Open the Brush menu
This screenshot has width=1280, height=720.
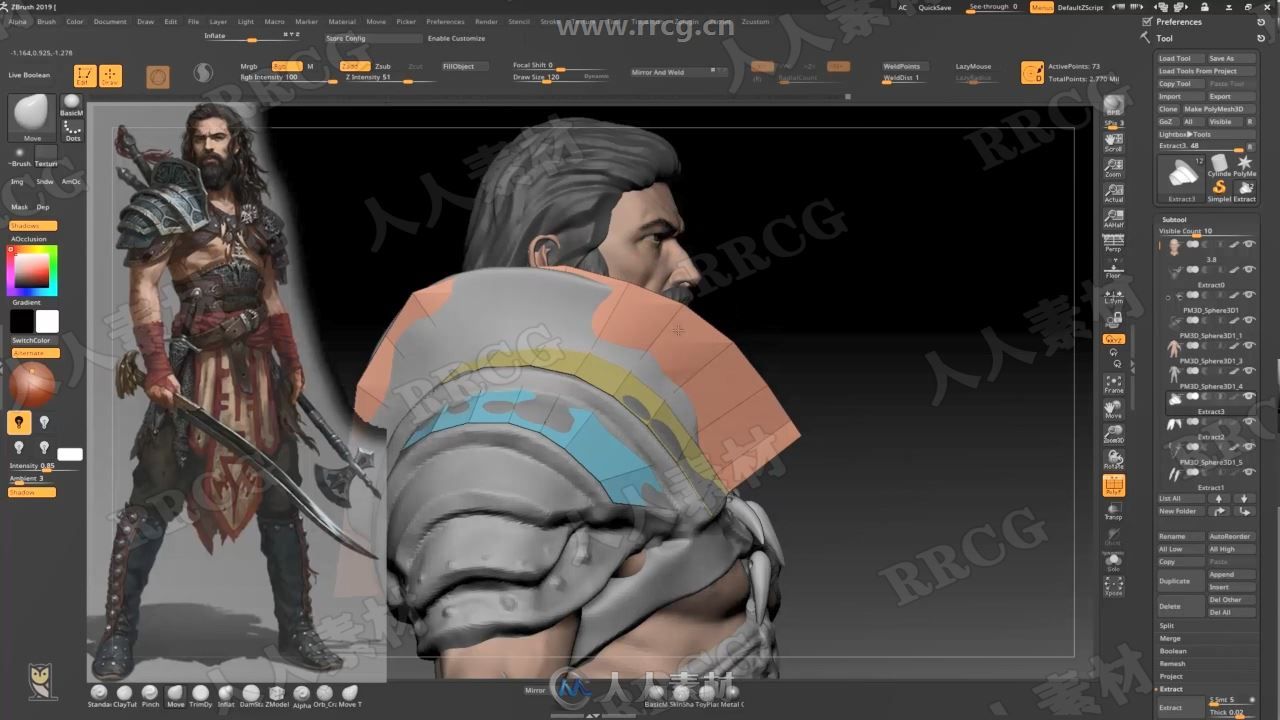point(47,21)
